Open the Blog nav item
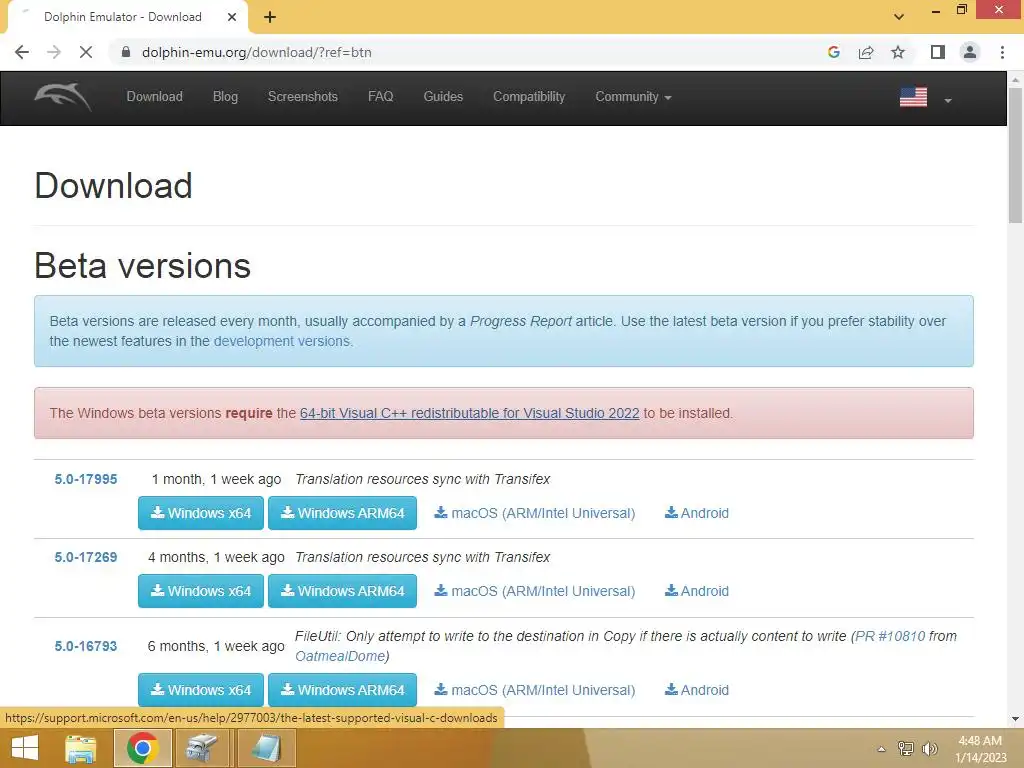 pyautogui.click(x=225, y=97)
